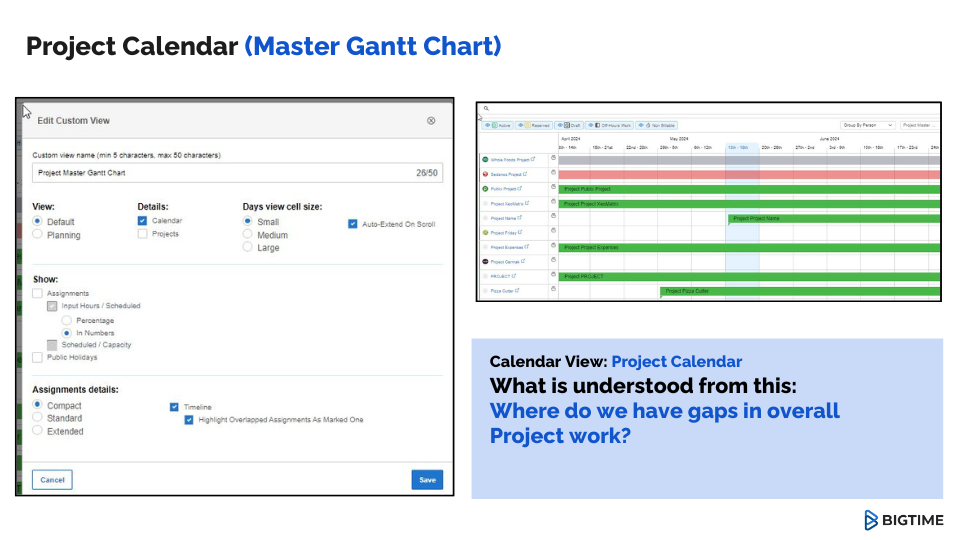Screen dimensions: 960x540
Task: Open external link icon for Project Friday
Action: point(520,232)
